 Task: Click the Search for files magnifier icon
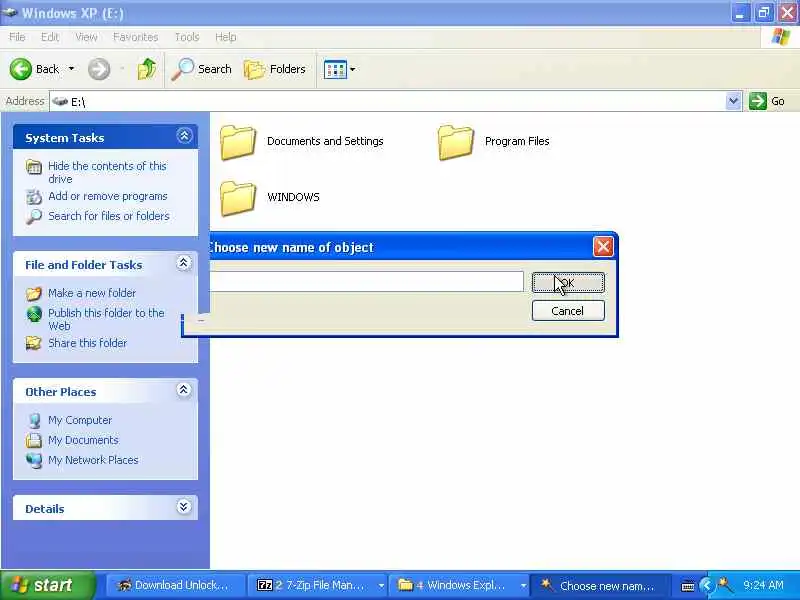[34, 217]
